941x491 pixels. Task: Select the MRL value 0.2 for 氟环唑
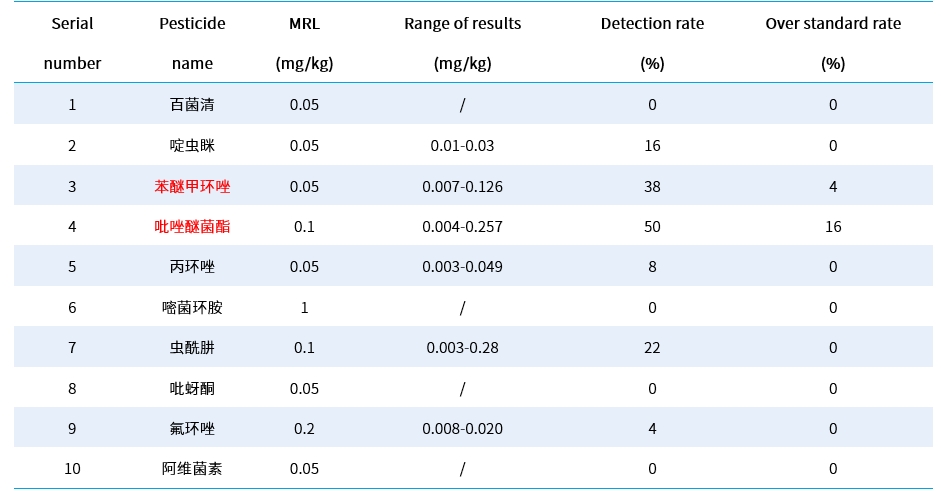(304, 429)
